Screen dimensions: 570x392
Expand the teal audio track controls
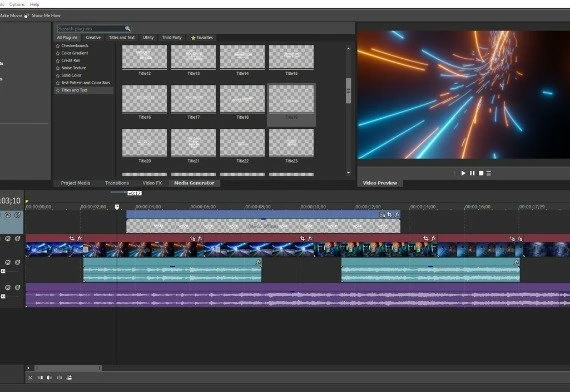coord(3,271)
